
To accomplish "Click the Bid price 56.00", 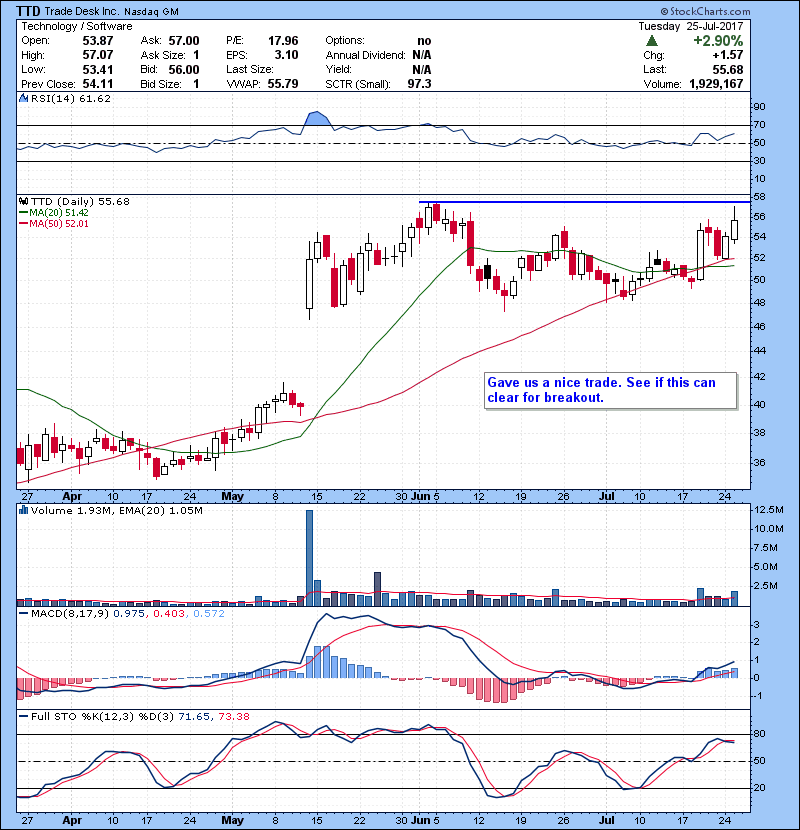I will 184,69.
